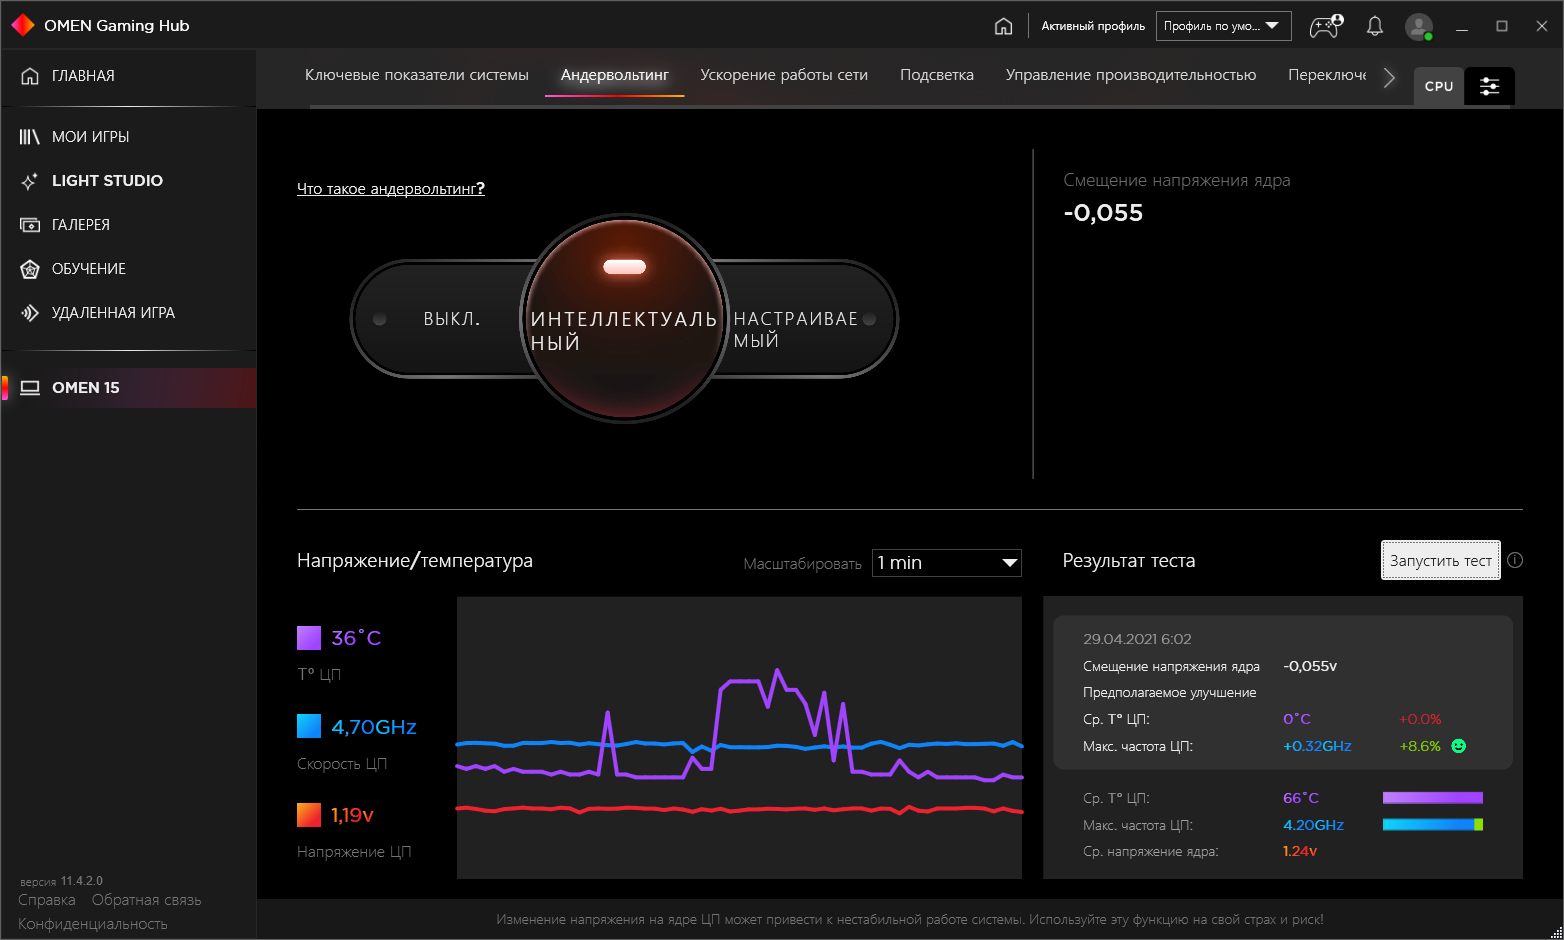Image resolution: width=1564 pixels, height=940 pixels.
Task: Click the streaming icon beside УДАЛЕННАЯ ИГРА
Action: click(x=30, y=313)
